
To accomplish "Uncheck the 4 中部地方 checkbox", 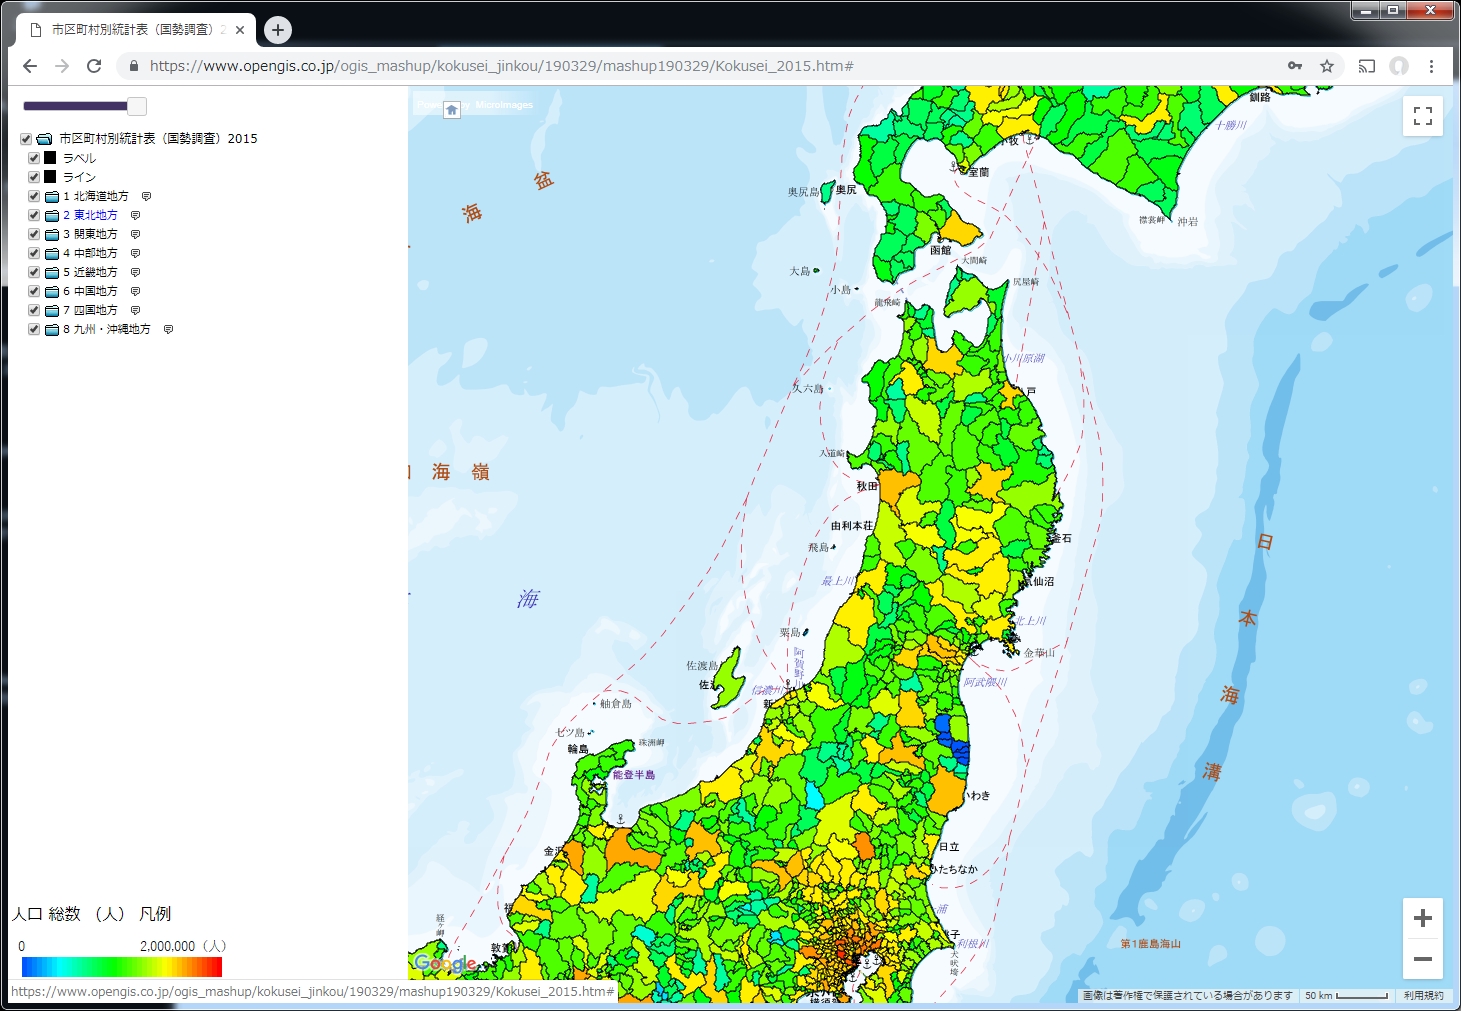I will 34,253.
